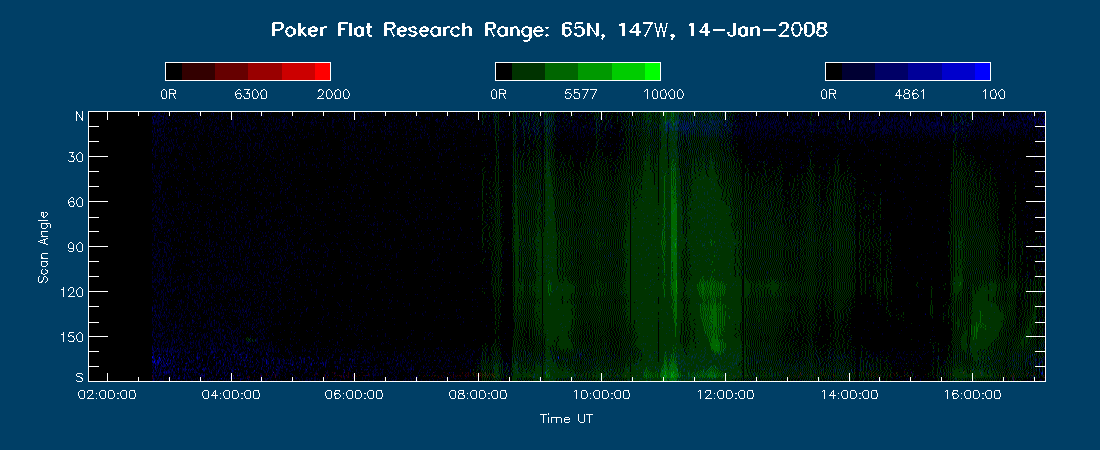Click the 100 blue scale maximum

tap(993, 95)
